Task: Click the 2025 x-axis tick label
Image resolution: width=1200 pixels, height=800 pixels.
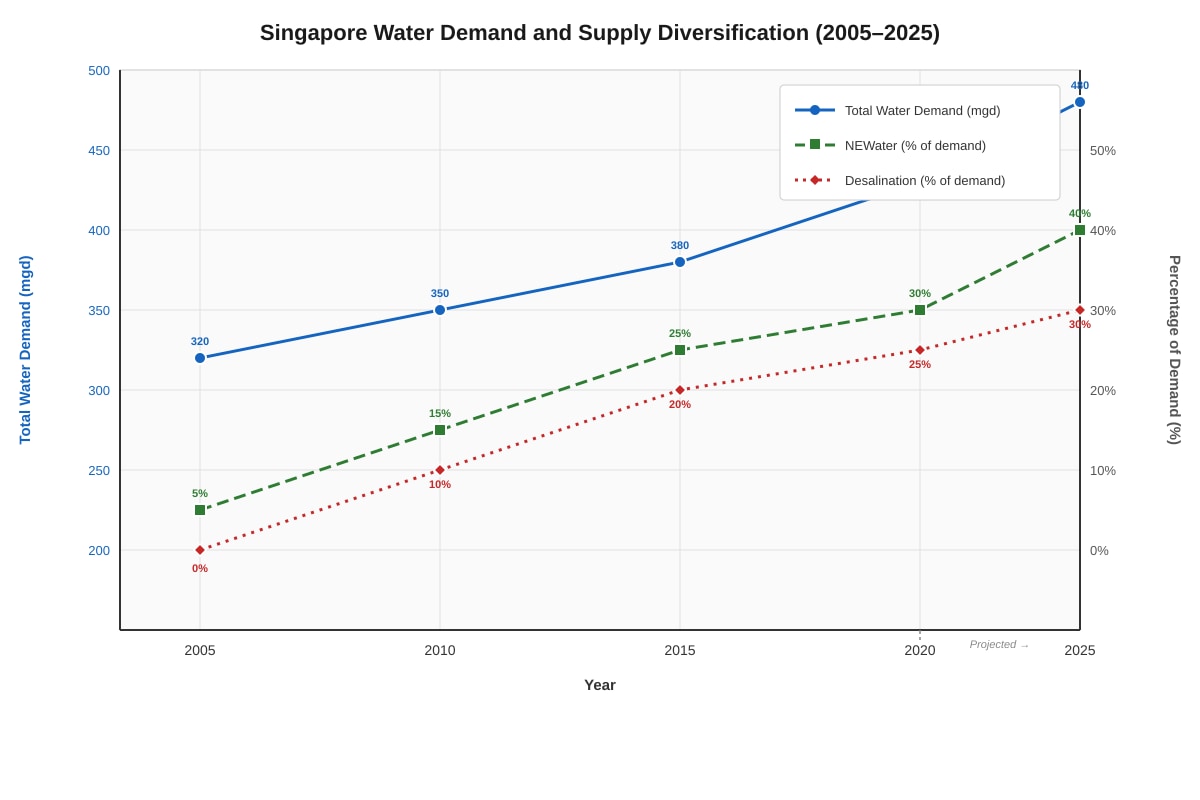Action: (x=1080, y=650)
